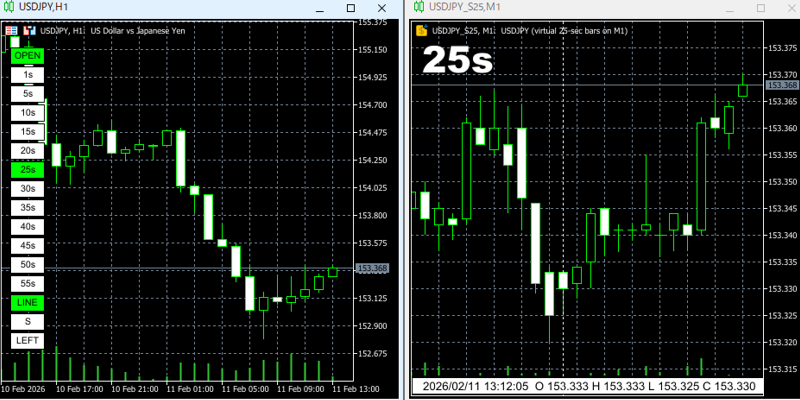800x400 pixels.
Task: Choose the 5s interval button
Action: coord(27,94)
